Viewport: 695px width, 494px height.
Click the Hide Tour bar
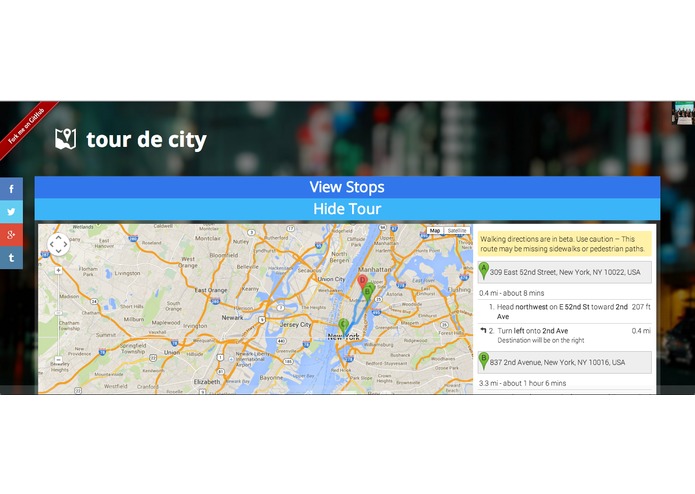(347, 209)
